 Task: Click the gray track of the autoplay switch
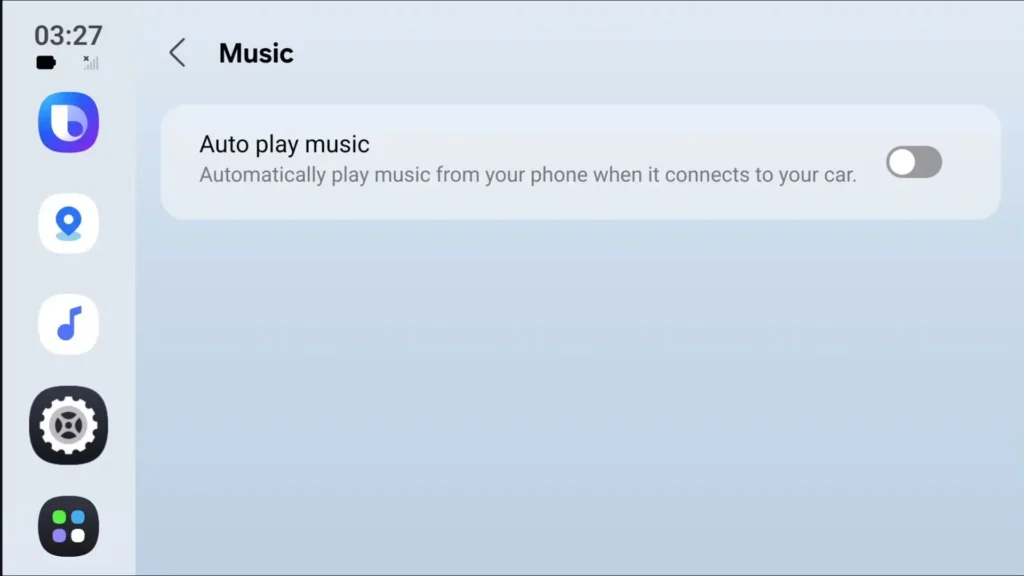tap(929, 162)
